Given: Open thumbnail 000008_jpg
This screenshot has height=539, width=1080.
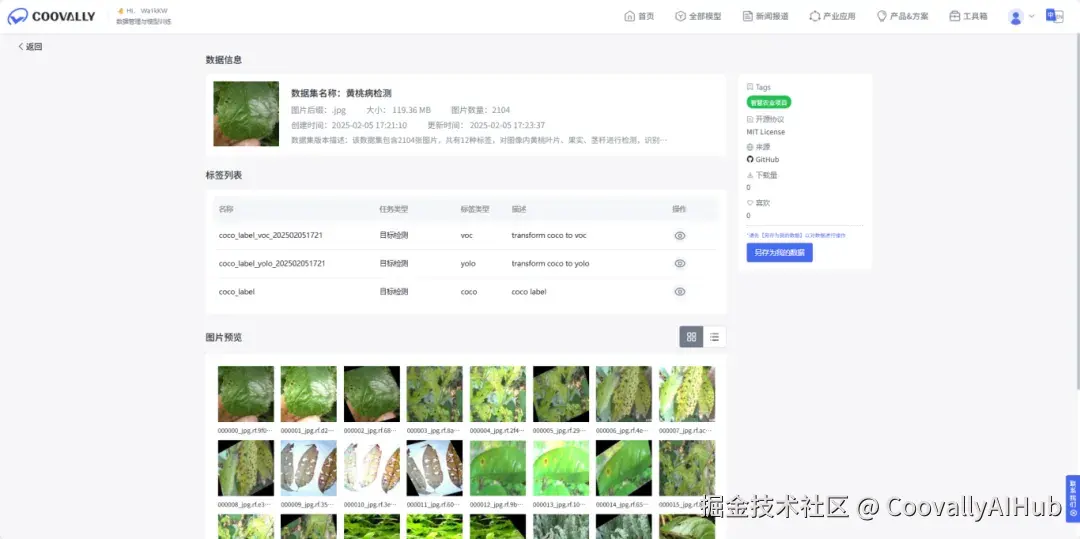Looking at the screenshot, I should pyautogui.click(x=246, y=468).
